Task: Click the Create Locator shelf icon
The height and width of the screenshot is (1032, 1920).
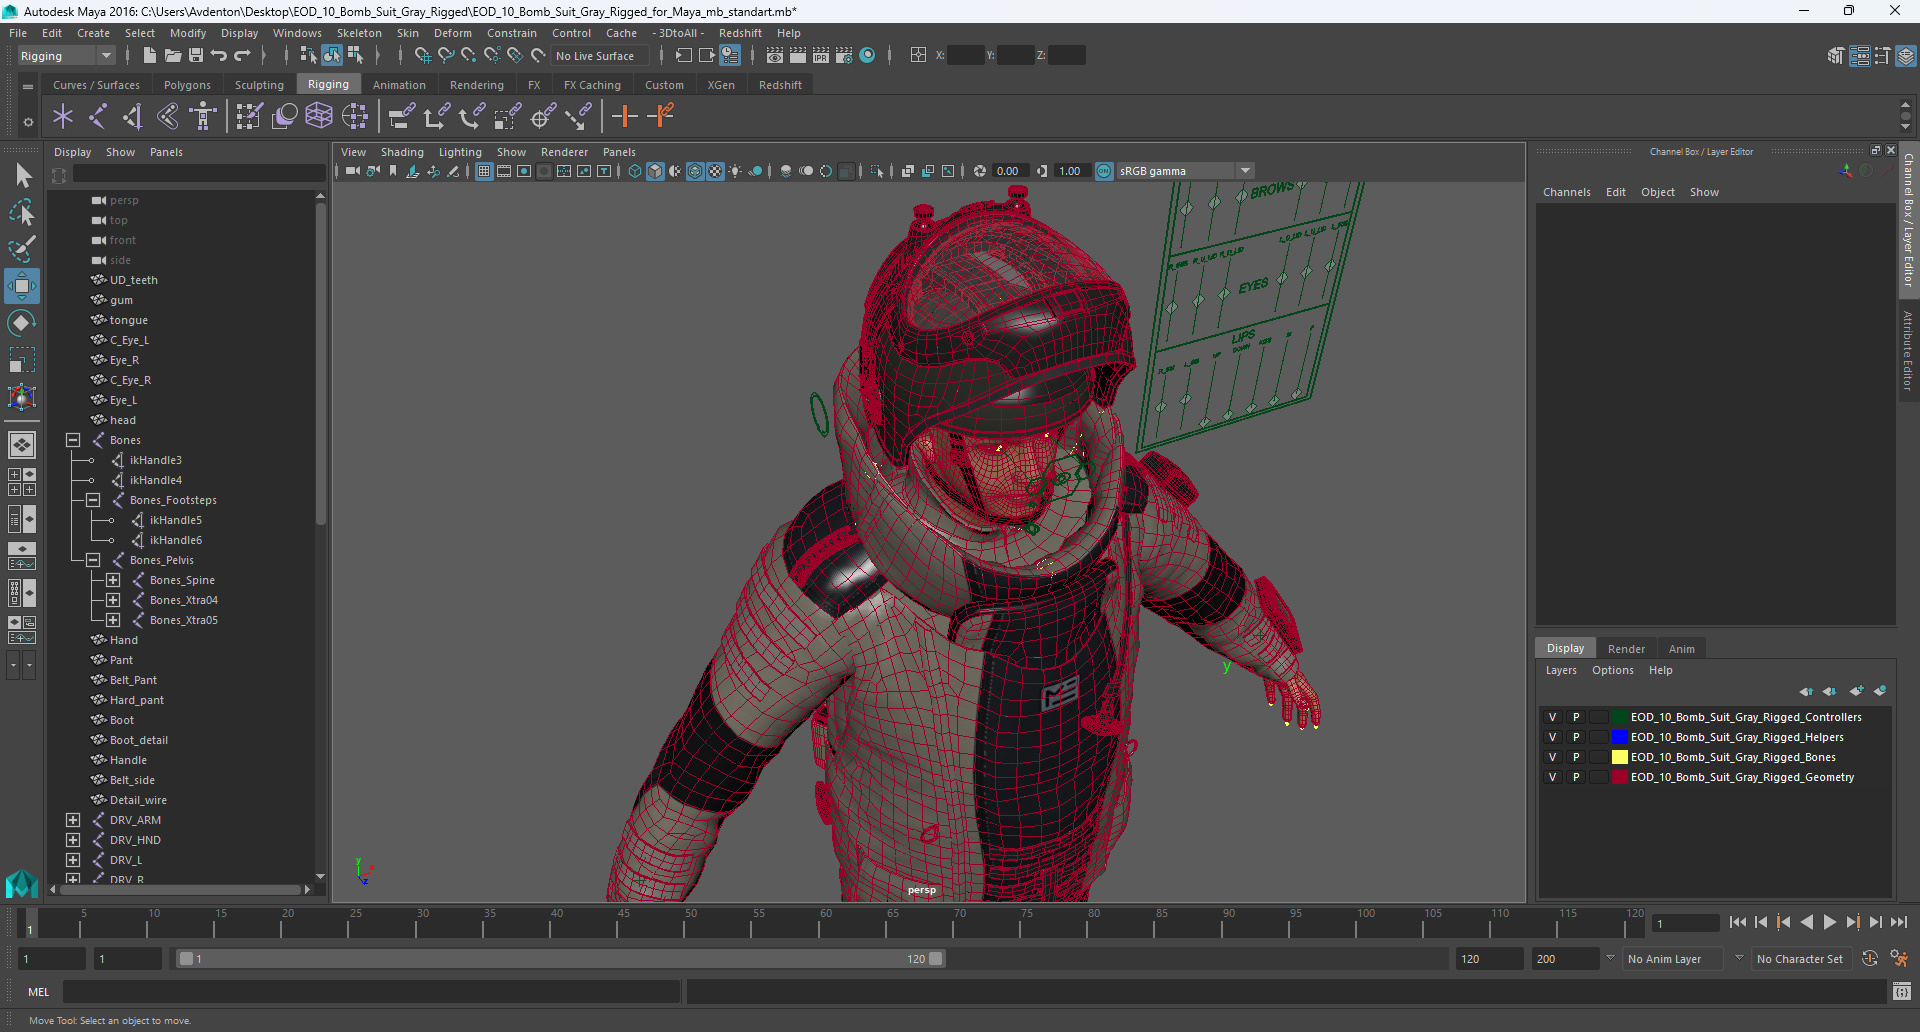Action: coord(63,117)
